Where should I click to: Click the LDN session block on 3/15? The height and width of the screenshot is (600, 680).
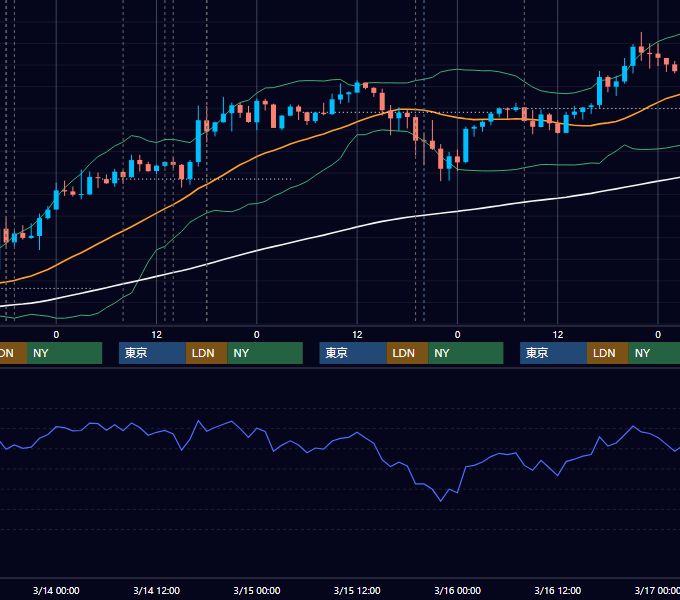[408, 353]
